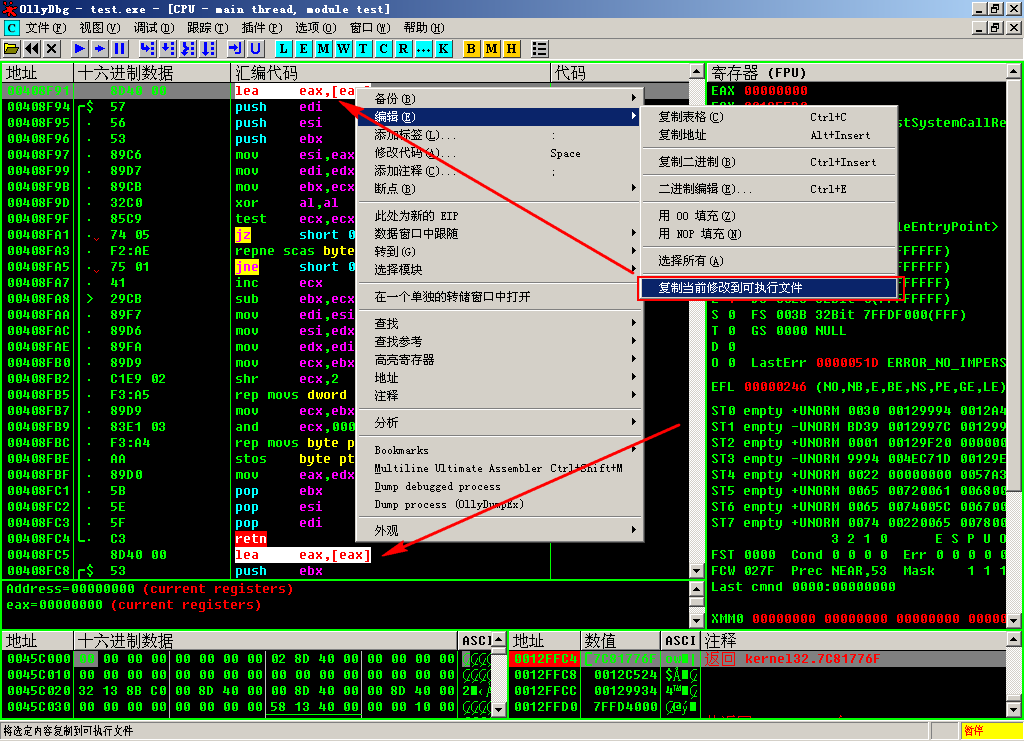Expand the 数据窗口中跟随 submenu
This screenshot has width=1024, height=742.
click(x=500, y=234)
